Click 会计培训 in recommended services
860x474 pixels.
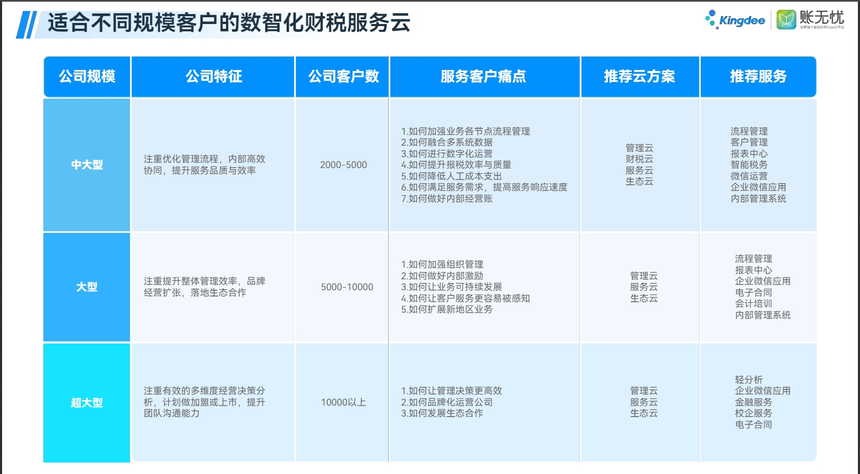(754, 303)
